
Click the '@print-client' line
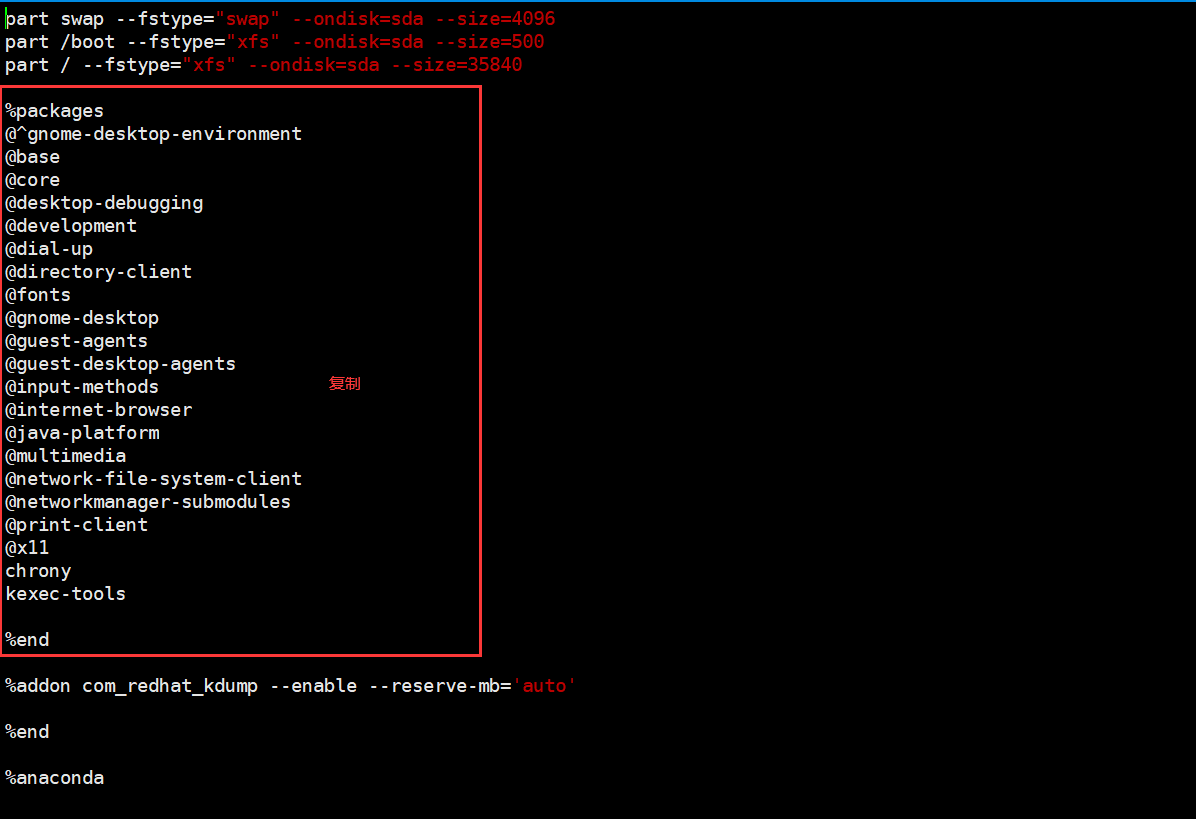[x=76, y=525]
